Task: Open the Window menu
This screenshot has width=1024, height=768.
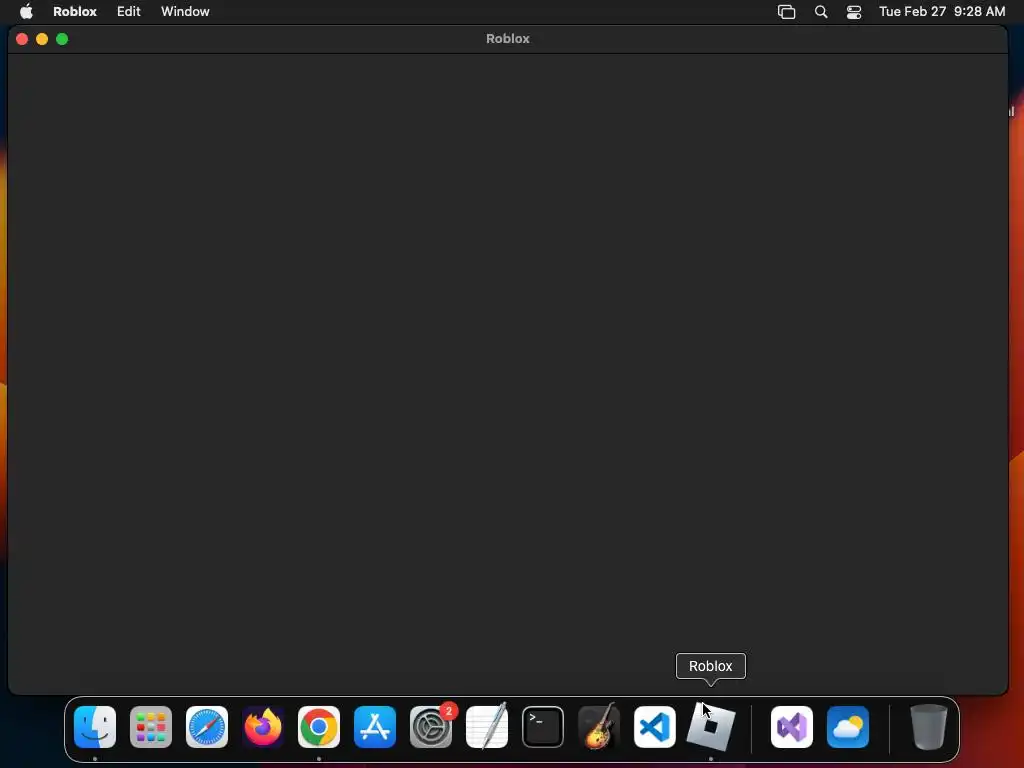Action: (185, 11)
